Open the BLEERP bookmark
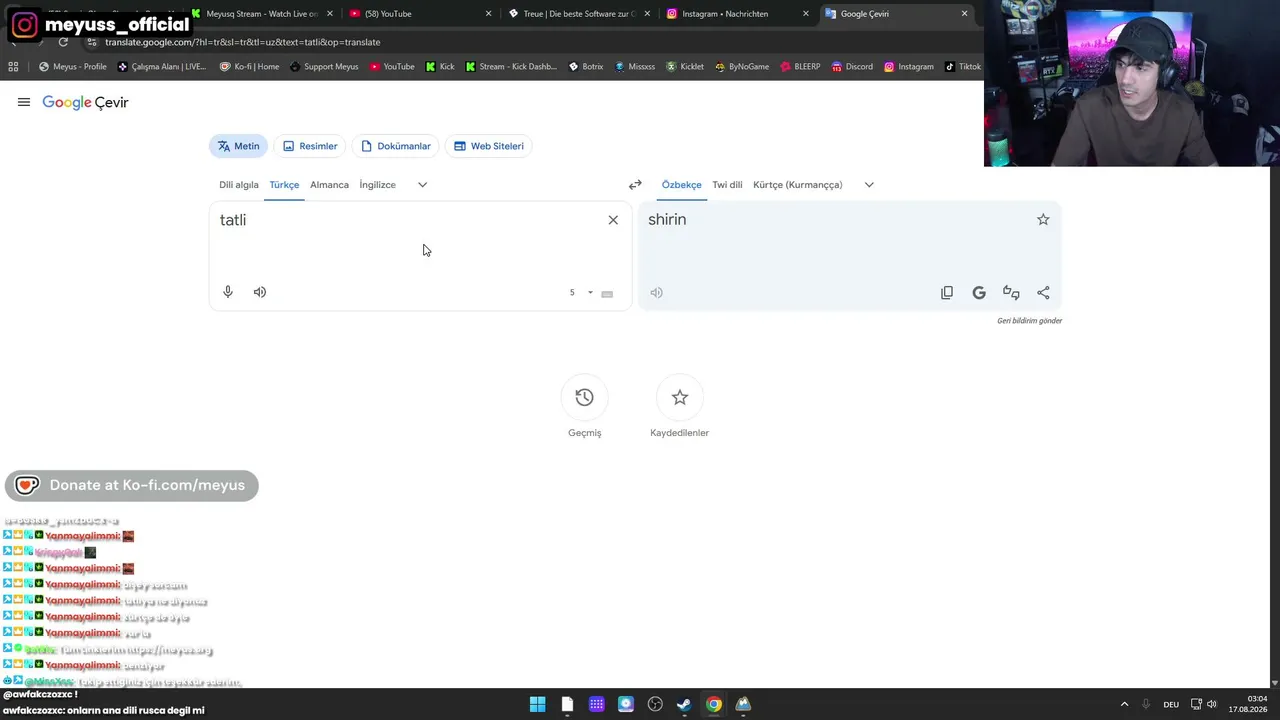Viewport: 1280px width, 720px height. point(800,67)
